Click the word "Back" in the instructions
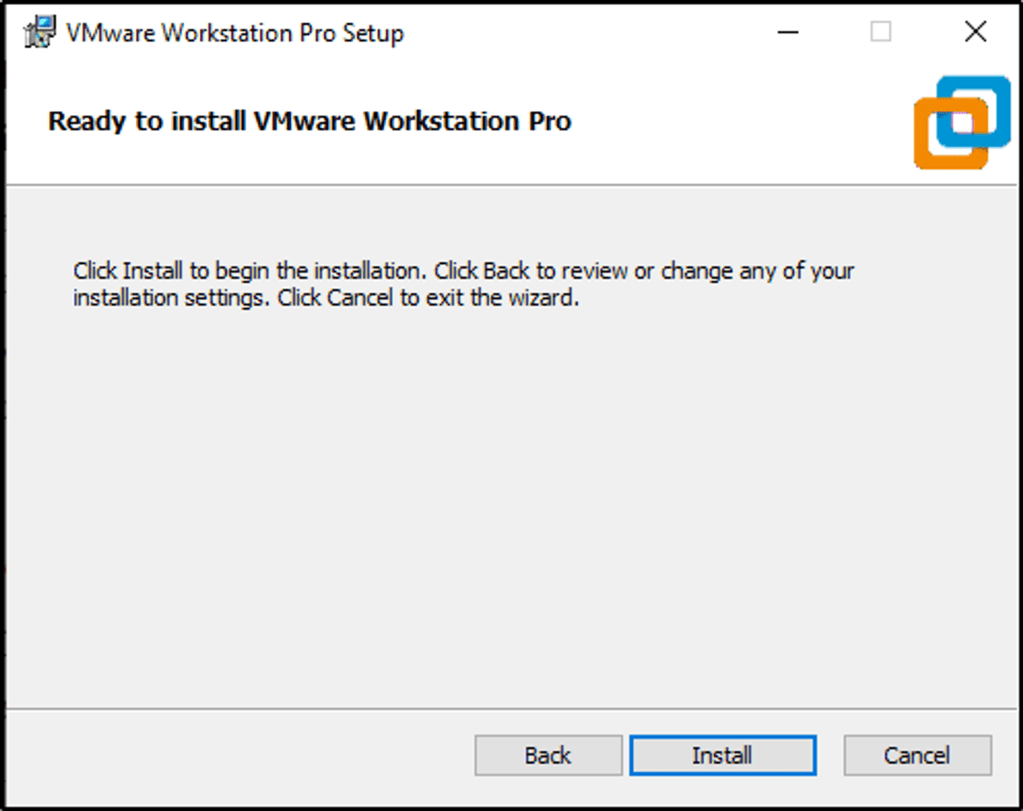The height and width of the screenshot is (811, 1023). tap(507, 271)
